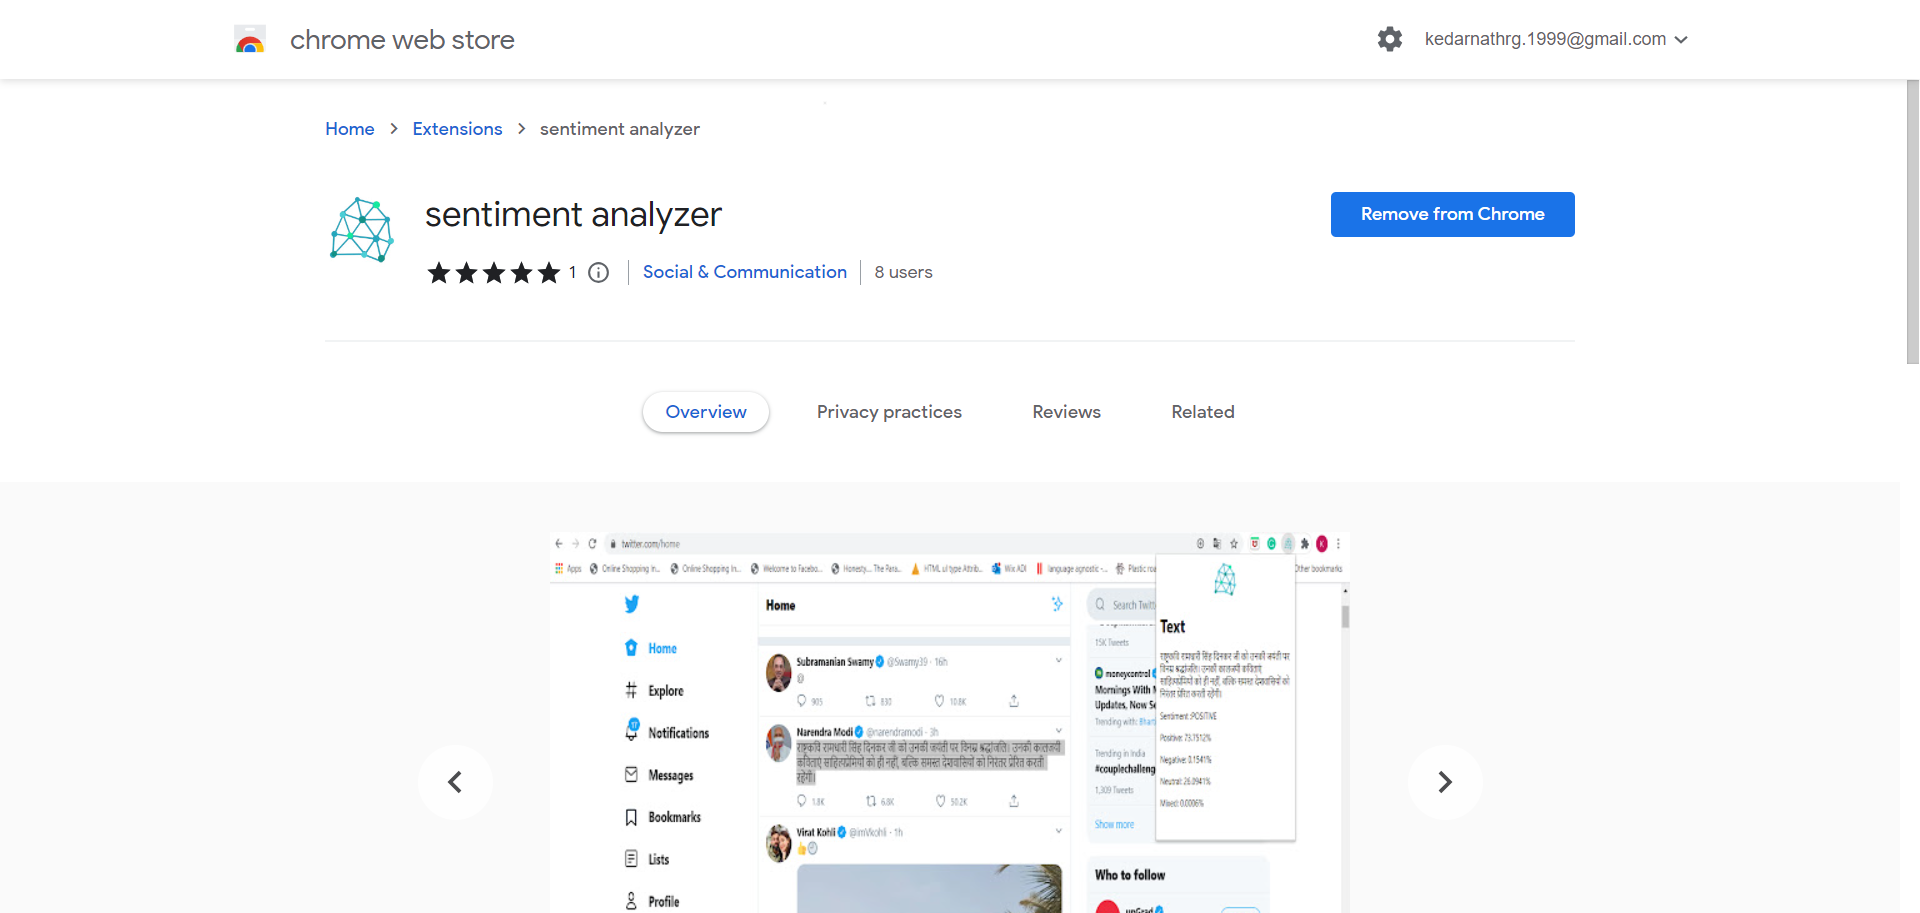Click the chrome web store title

(x=402, y=40)
